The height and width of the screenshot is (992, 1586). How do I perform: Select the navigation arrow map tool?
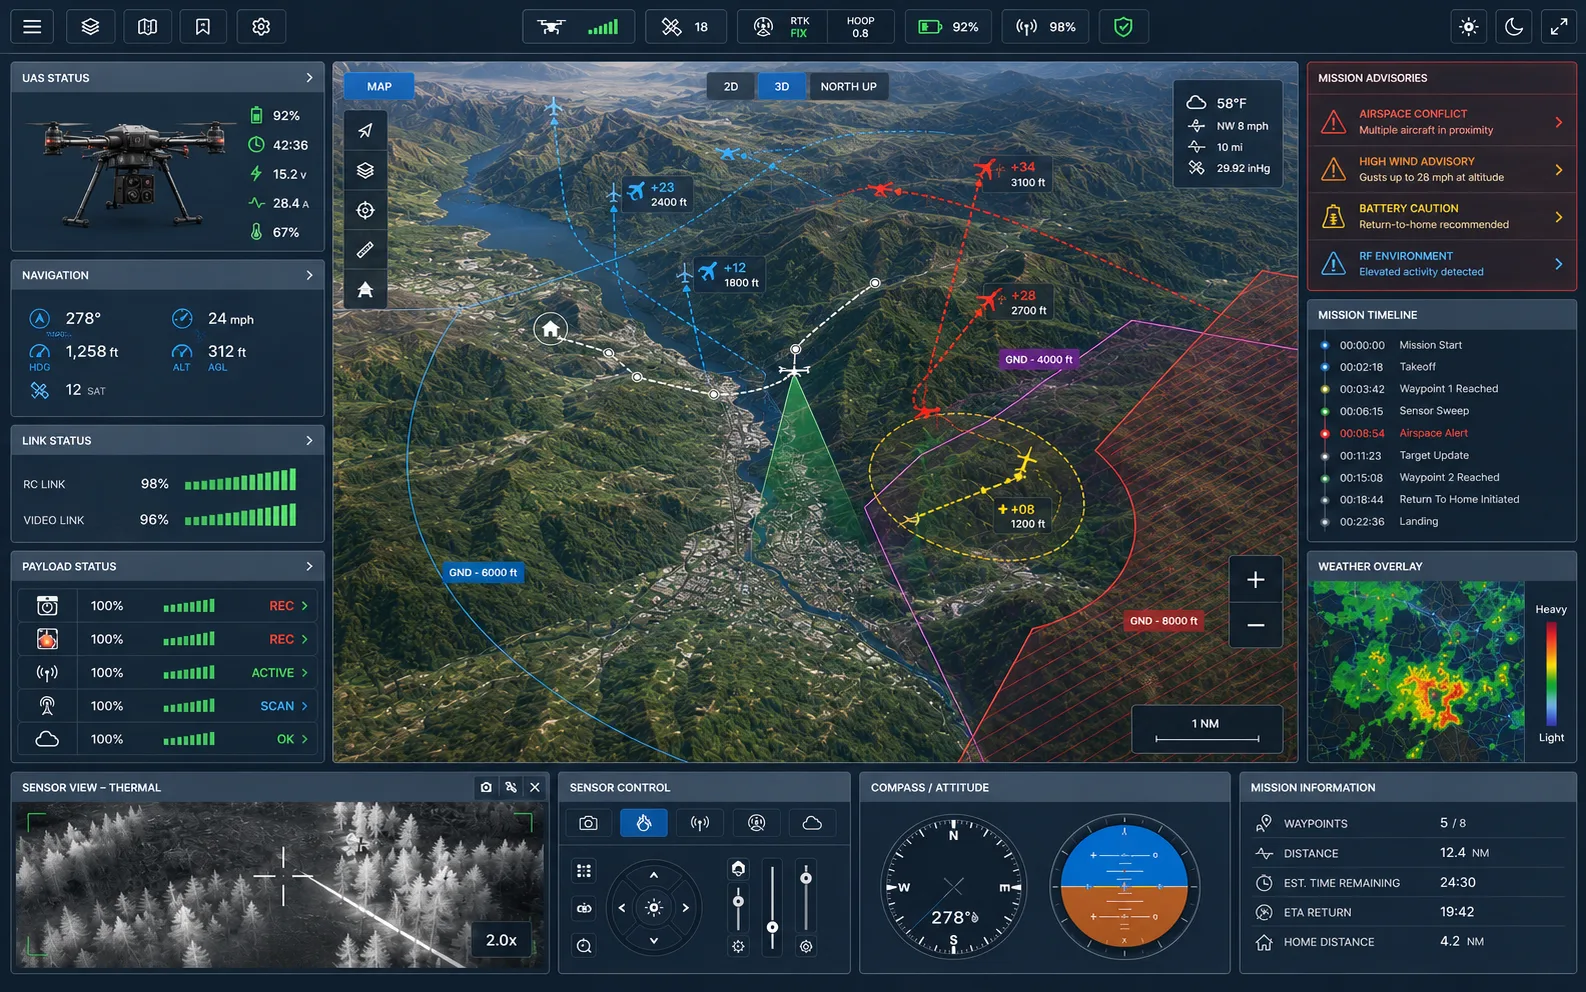[365, 130]
